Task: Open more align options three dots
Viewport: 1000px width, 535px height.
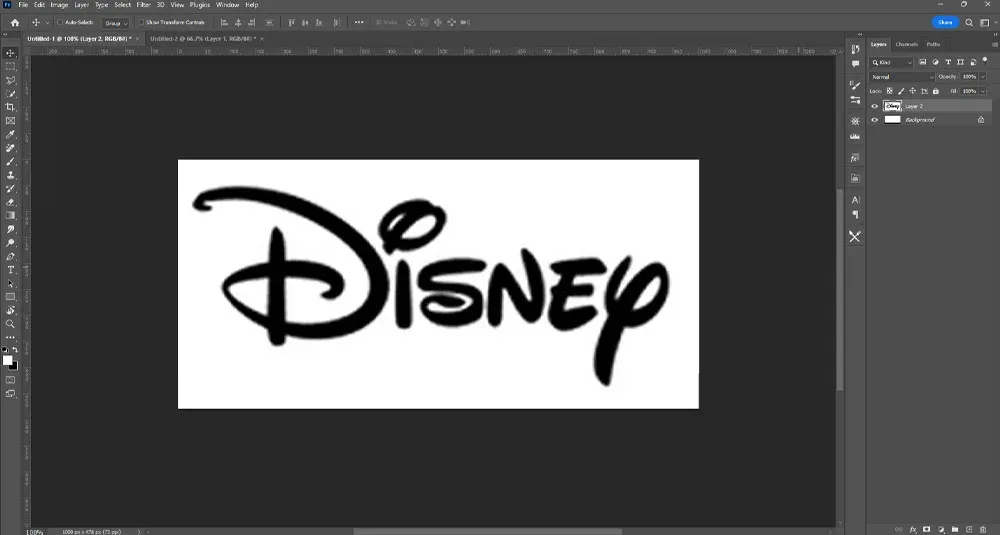Action: click(x=359, y=22)
